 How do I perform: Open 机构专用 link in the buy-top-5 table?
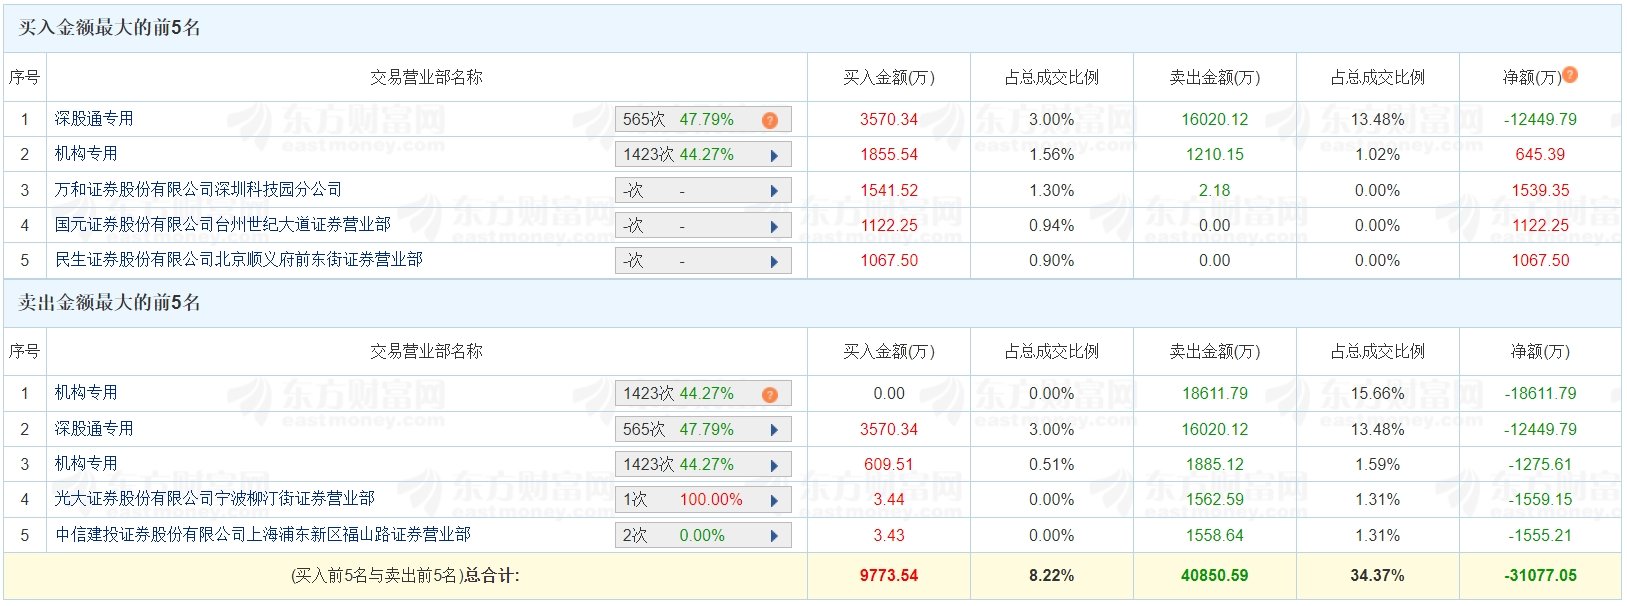(86, 153)
